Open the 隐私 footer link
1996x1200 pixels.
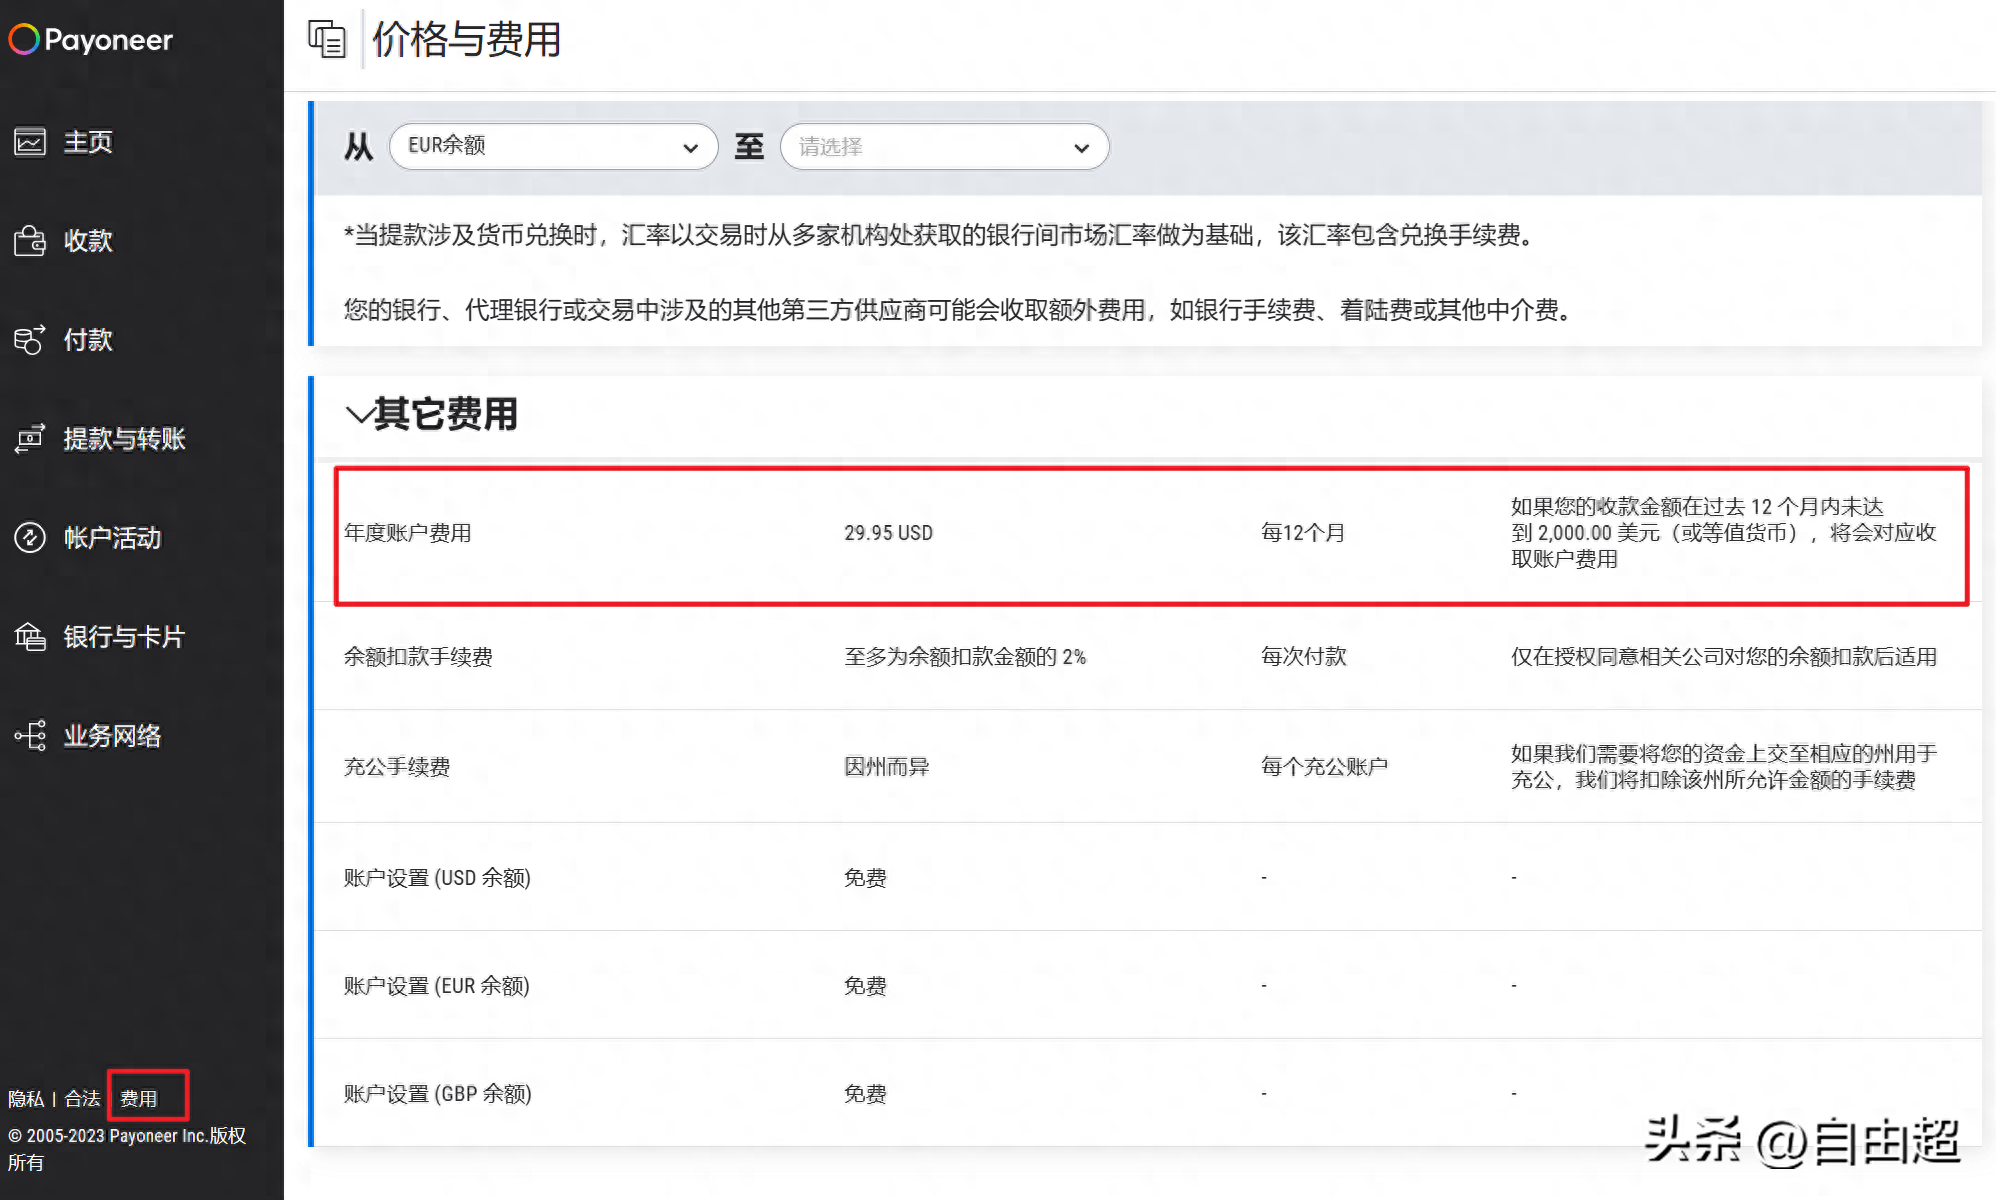coord(26,1099)
